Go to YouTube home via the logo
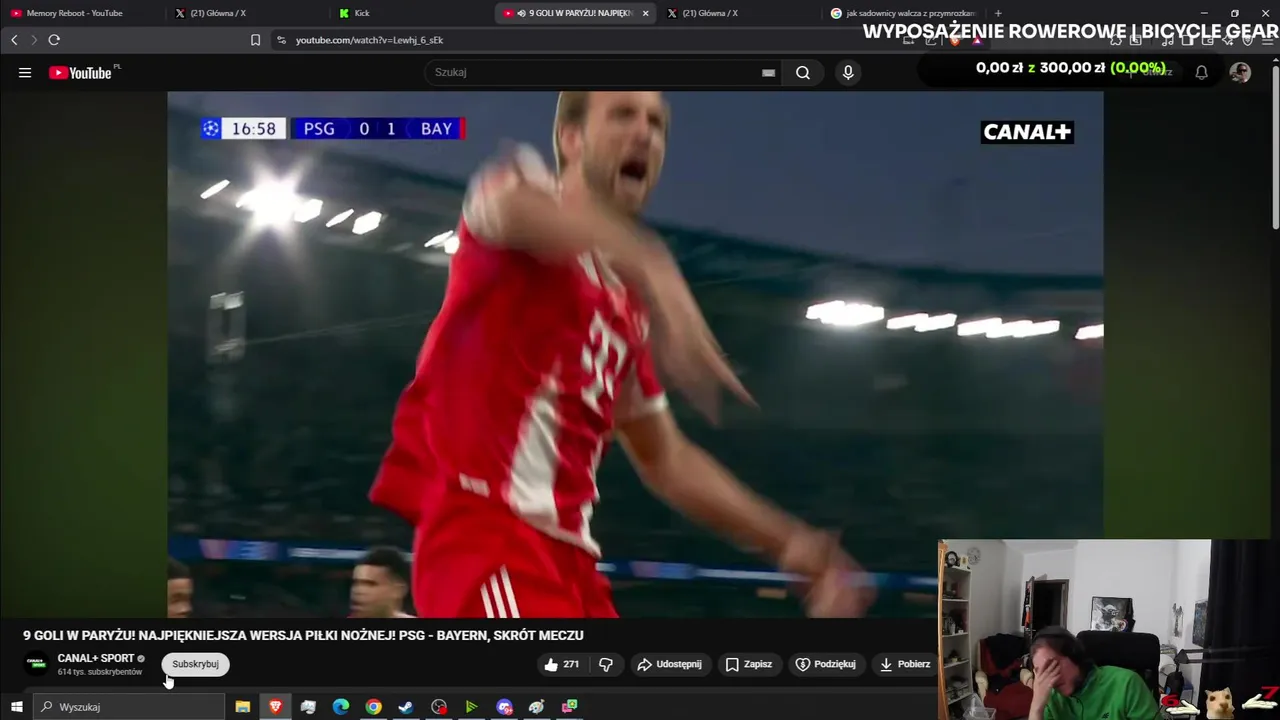The height and width of the screenshot is (720, 1280). tap(80, 73)
